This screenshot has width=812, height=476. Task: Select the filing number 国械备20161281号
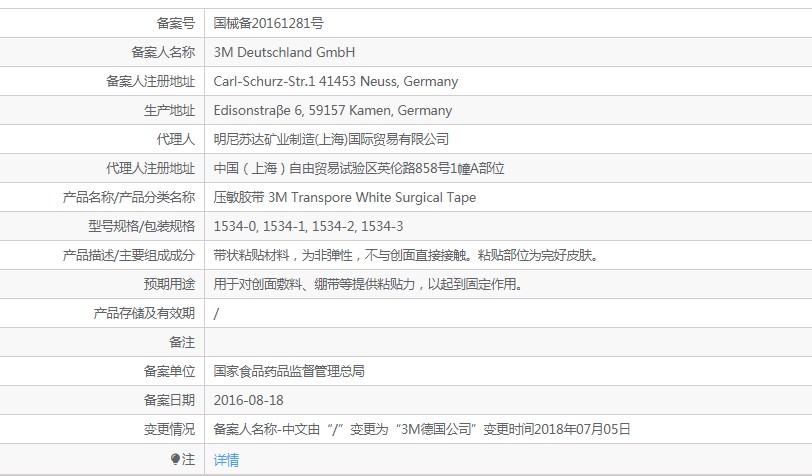pos(269,23)
